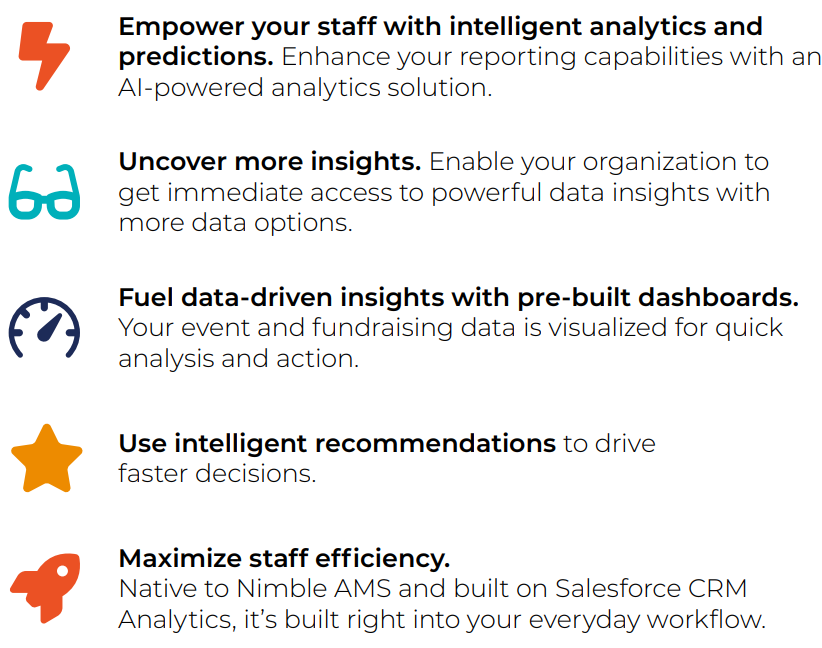Click the orange star icon
The height and width of the screenshot is (648, 822).
[x=46, y=457]
